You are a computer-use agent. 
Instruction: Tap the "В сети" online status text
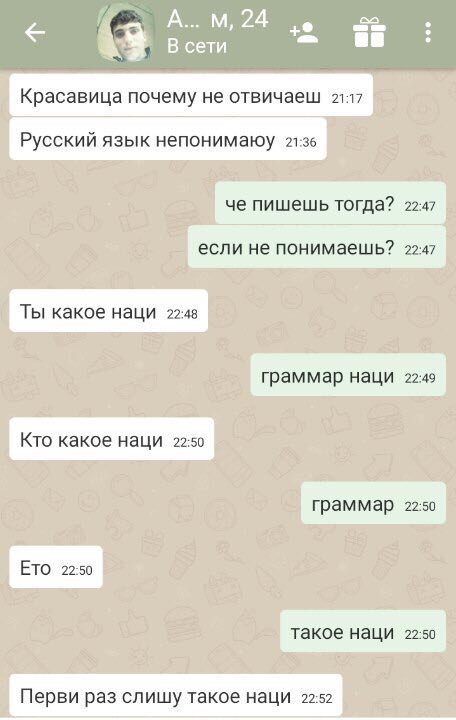click(x=197, y=46)
